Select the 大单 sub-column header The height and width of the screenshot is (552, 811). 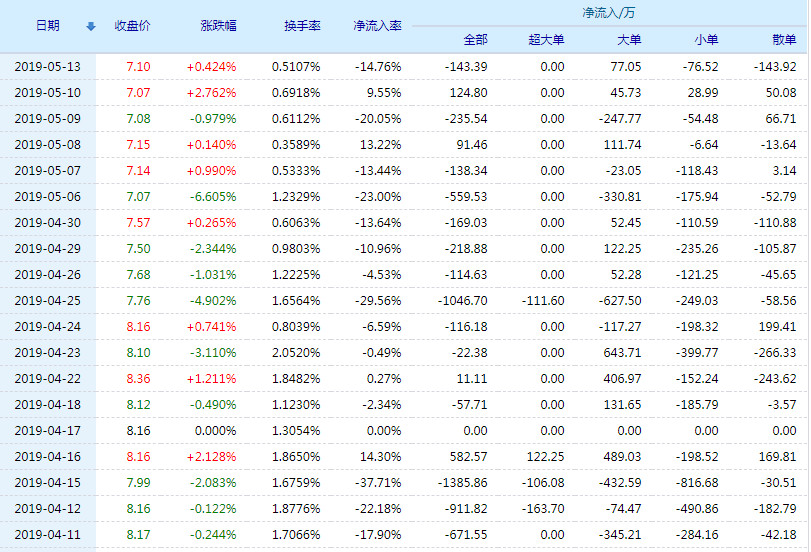click(x=629, y=40)
